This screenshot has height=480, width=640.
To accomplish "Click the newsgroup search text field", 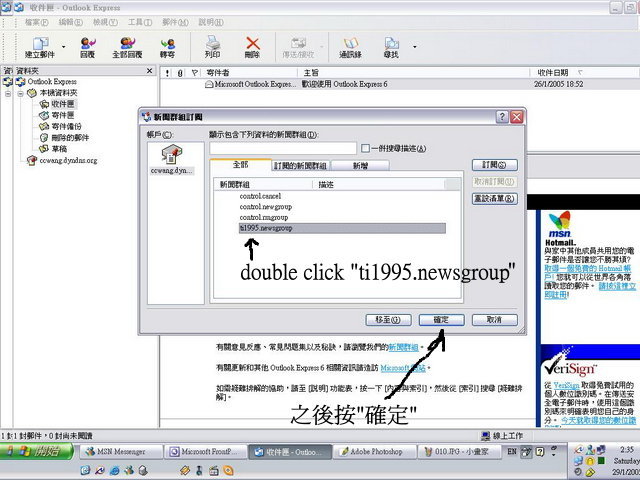I will pyautogui.click(x=282, y=148).
